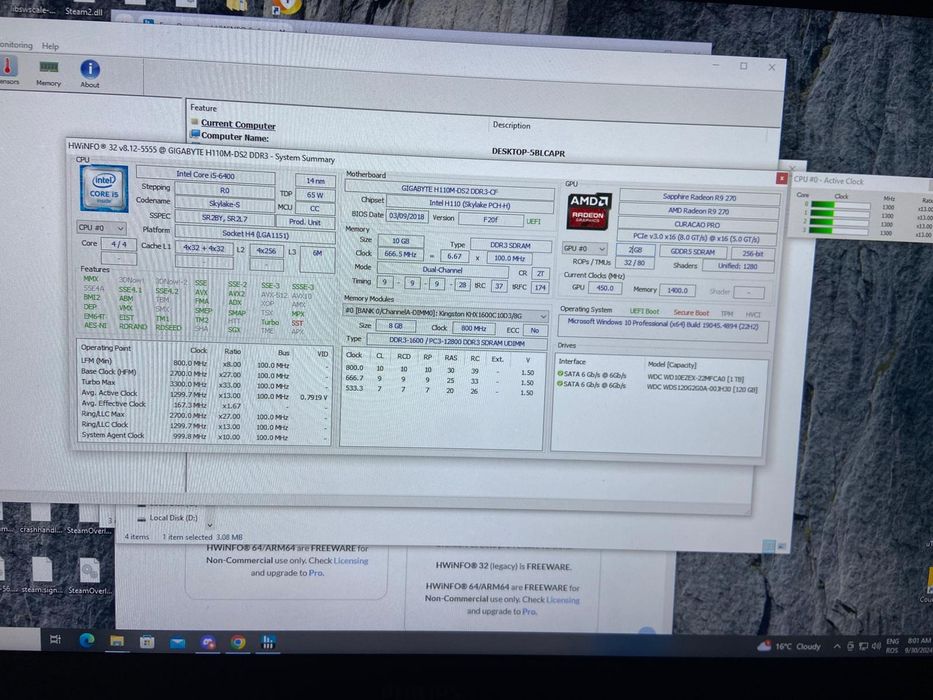Click the Pro link in left HWiNFO box
This screenshot has width=933, height=700.
pyautogui.click(x=316, y=573)
